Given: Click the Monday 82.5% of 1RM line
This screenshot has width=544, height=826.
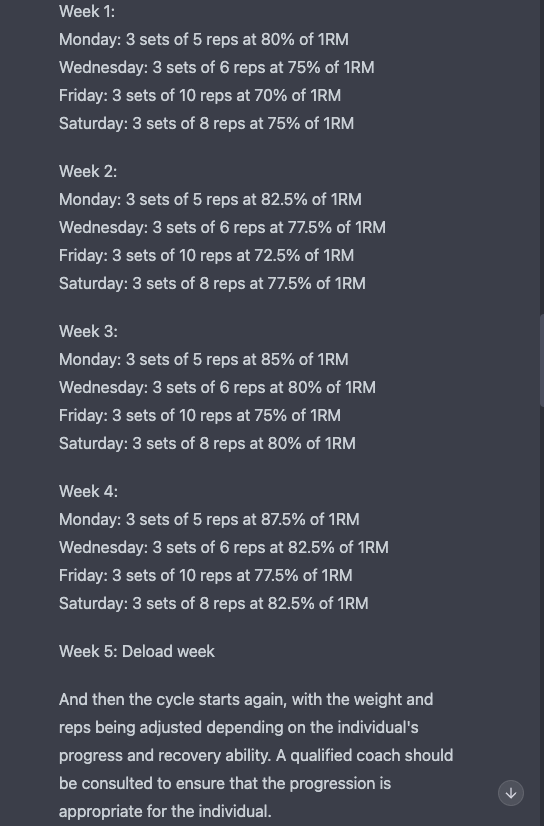Looking at the screenshot, I should tap(211, 200).
